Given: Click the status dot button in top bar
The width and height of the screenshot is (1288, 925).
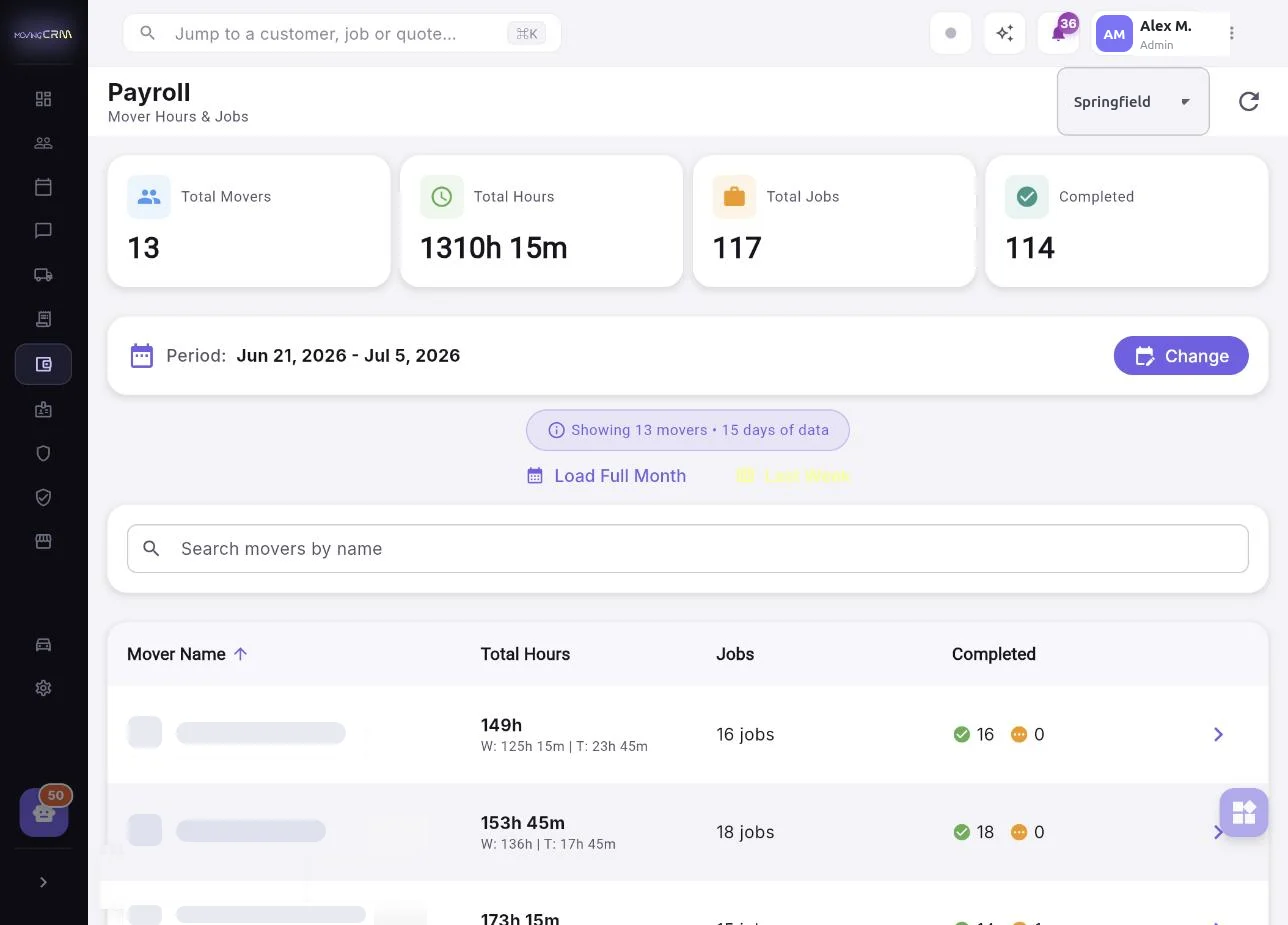Looking at the screenshot, I should point(951,33).
